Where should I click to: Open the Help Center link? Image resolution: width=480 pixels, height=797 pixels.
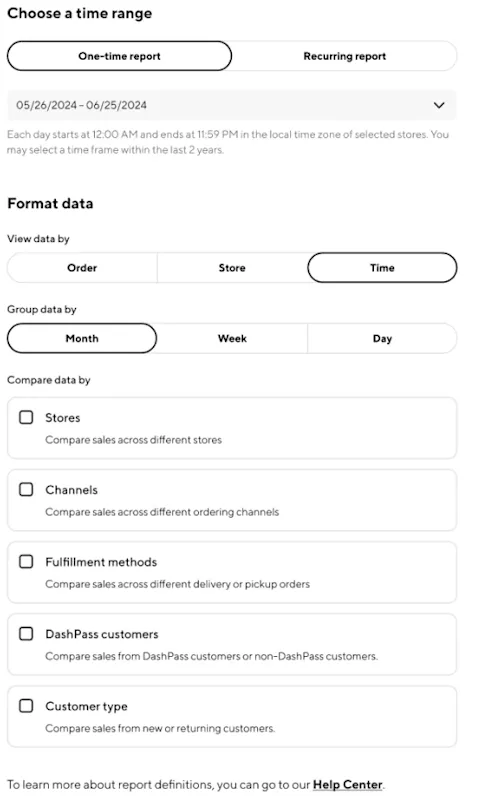click(x=347, y=784)
